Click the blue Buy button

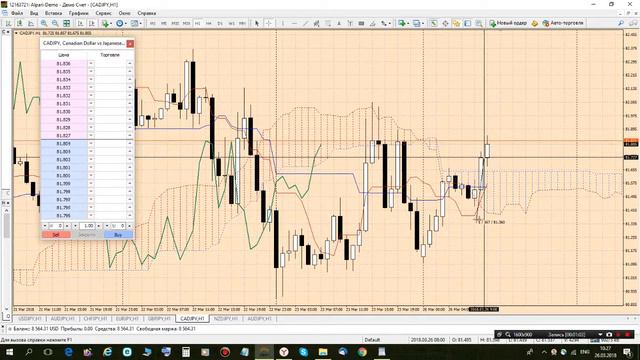click(x=118, y=235)
